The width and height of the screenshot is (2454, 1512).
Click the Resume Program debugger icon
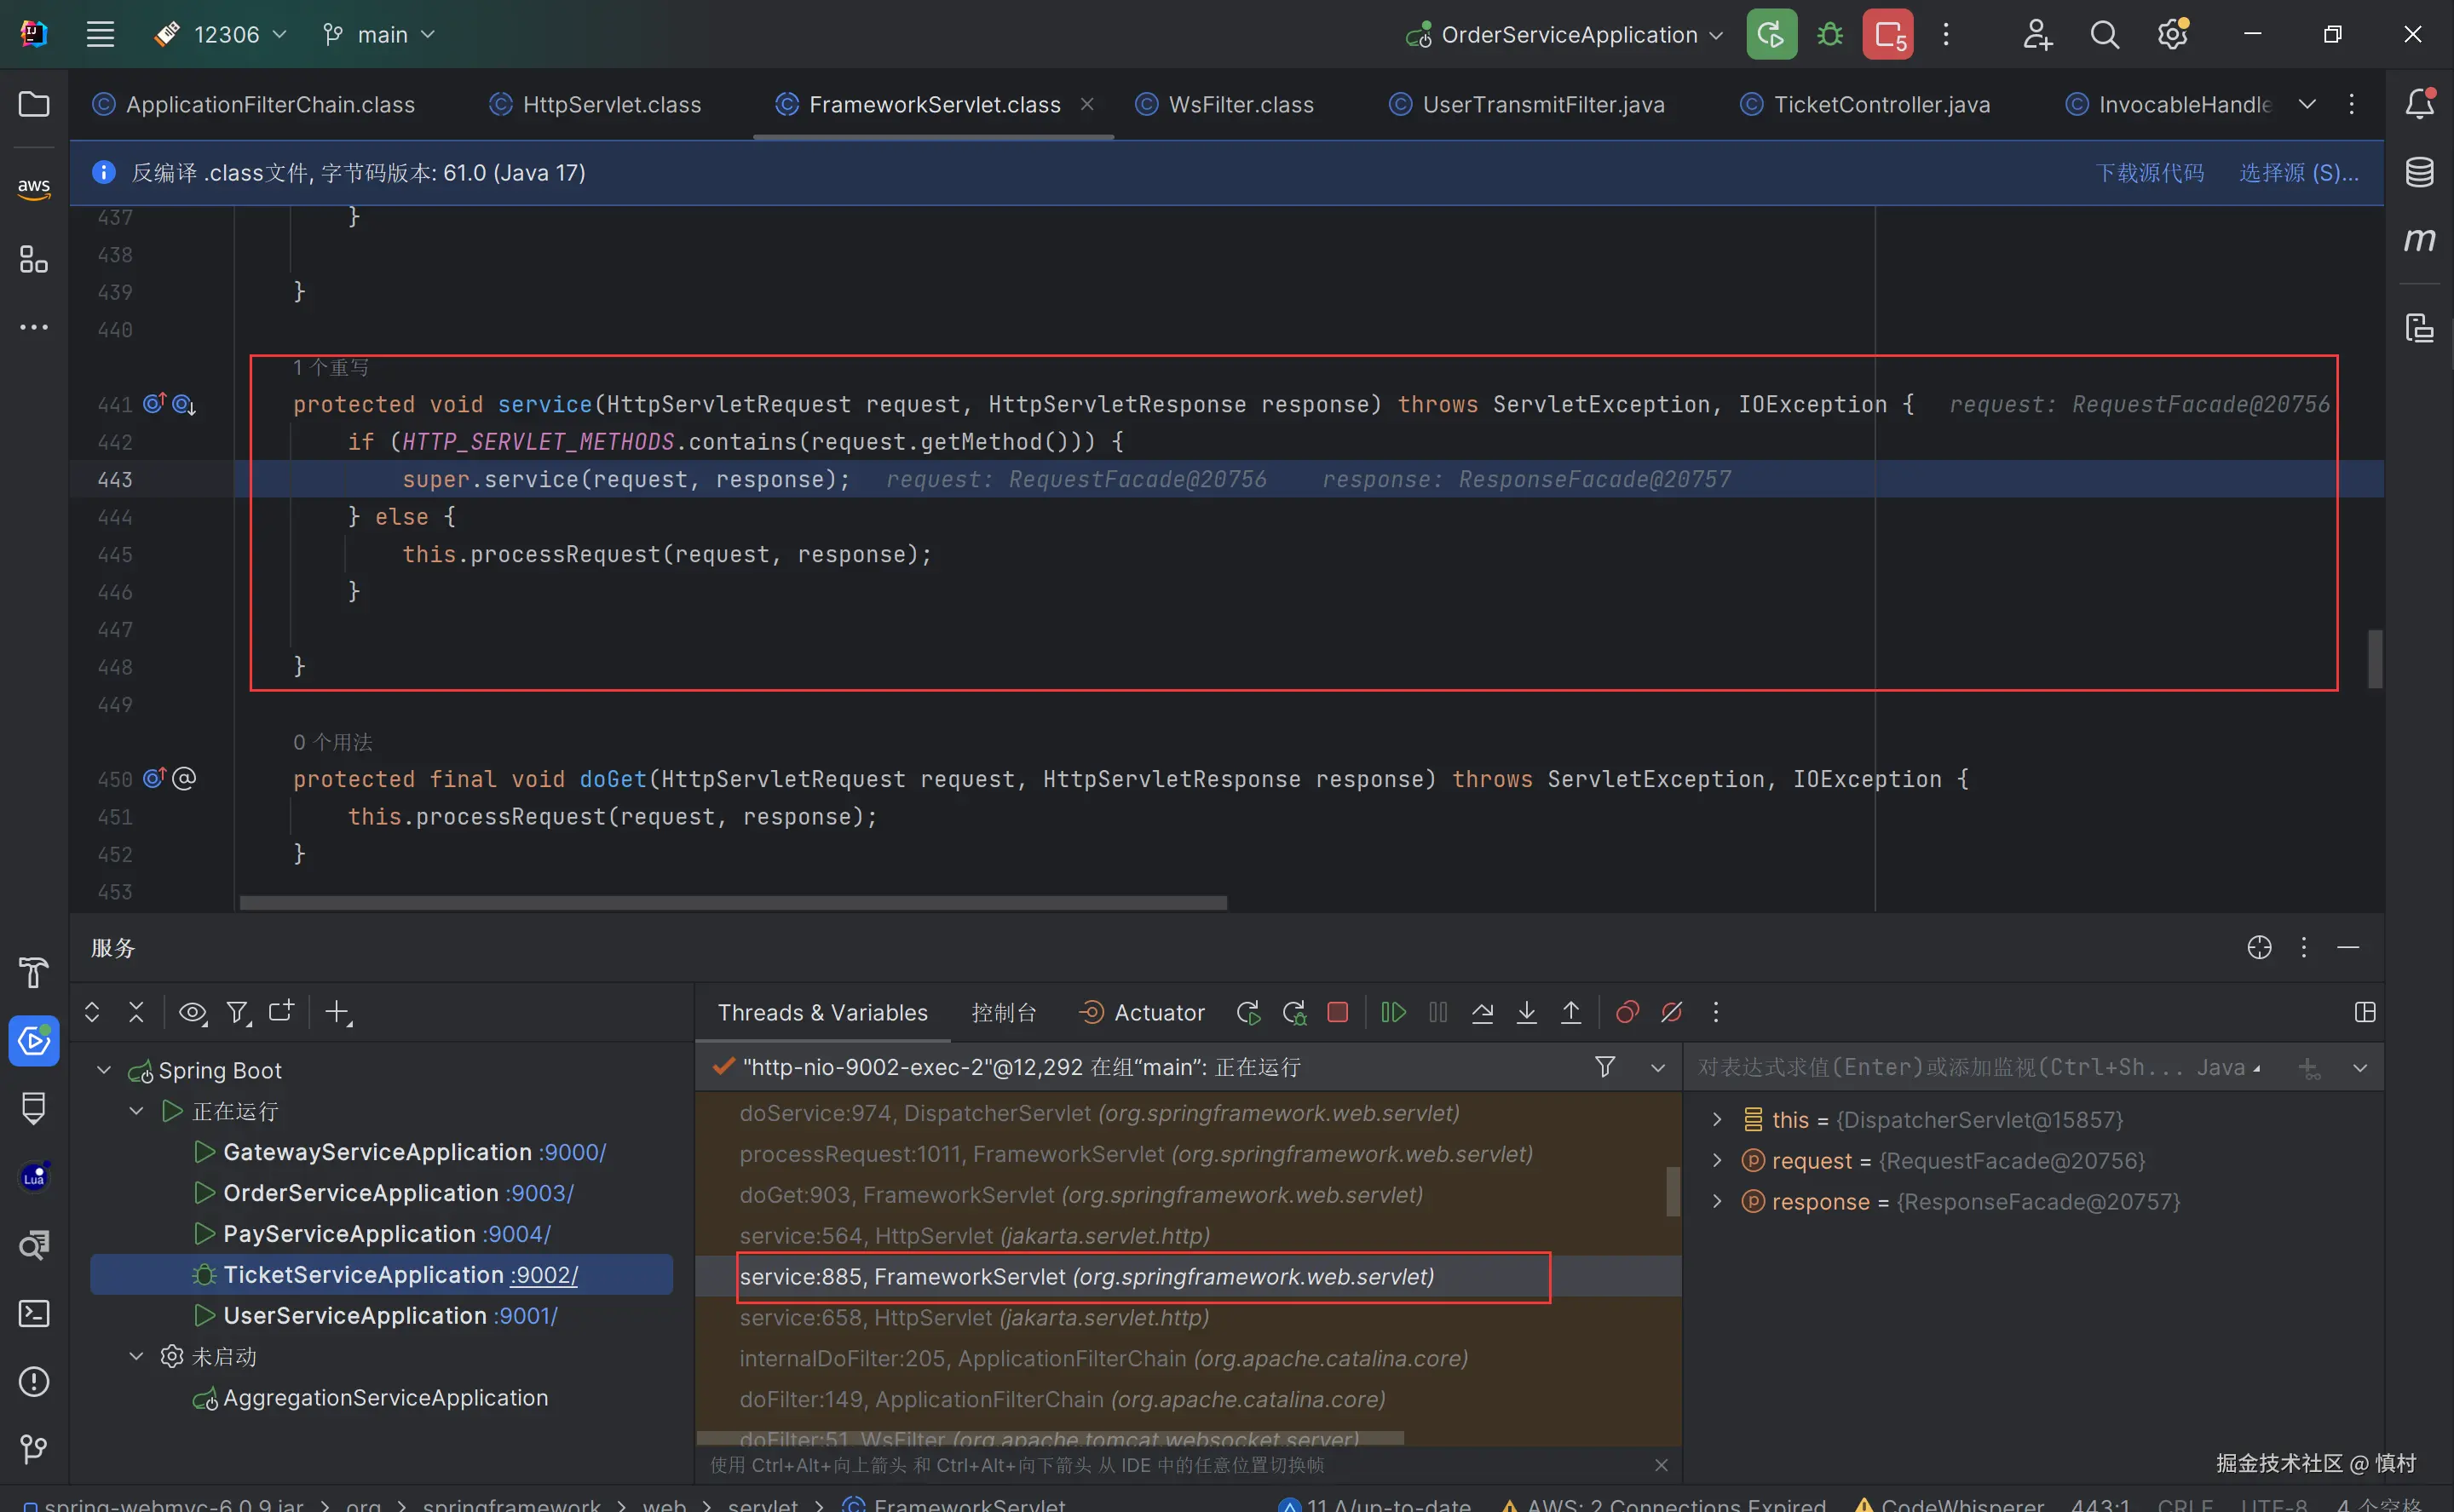[1393, 1012]
